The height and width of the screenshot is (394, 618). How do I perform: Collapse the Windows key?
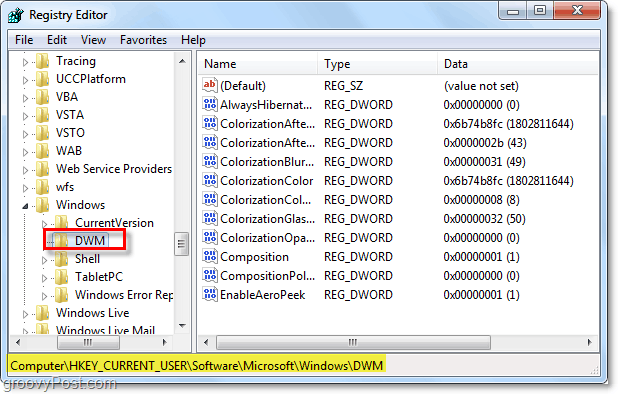(x=25, y=206)
